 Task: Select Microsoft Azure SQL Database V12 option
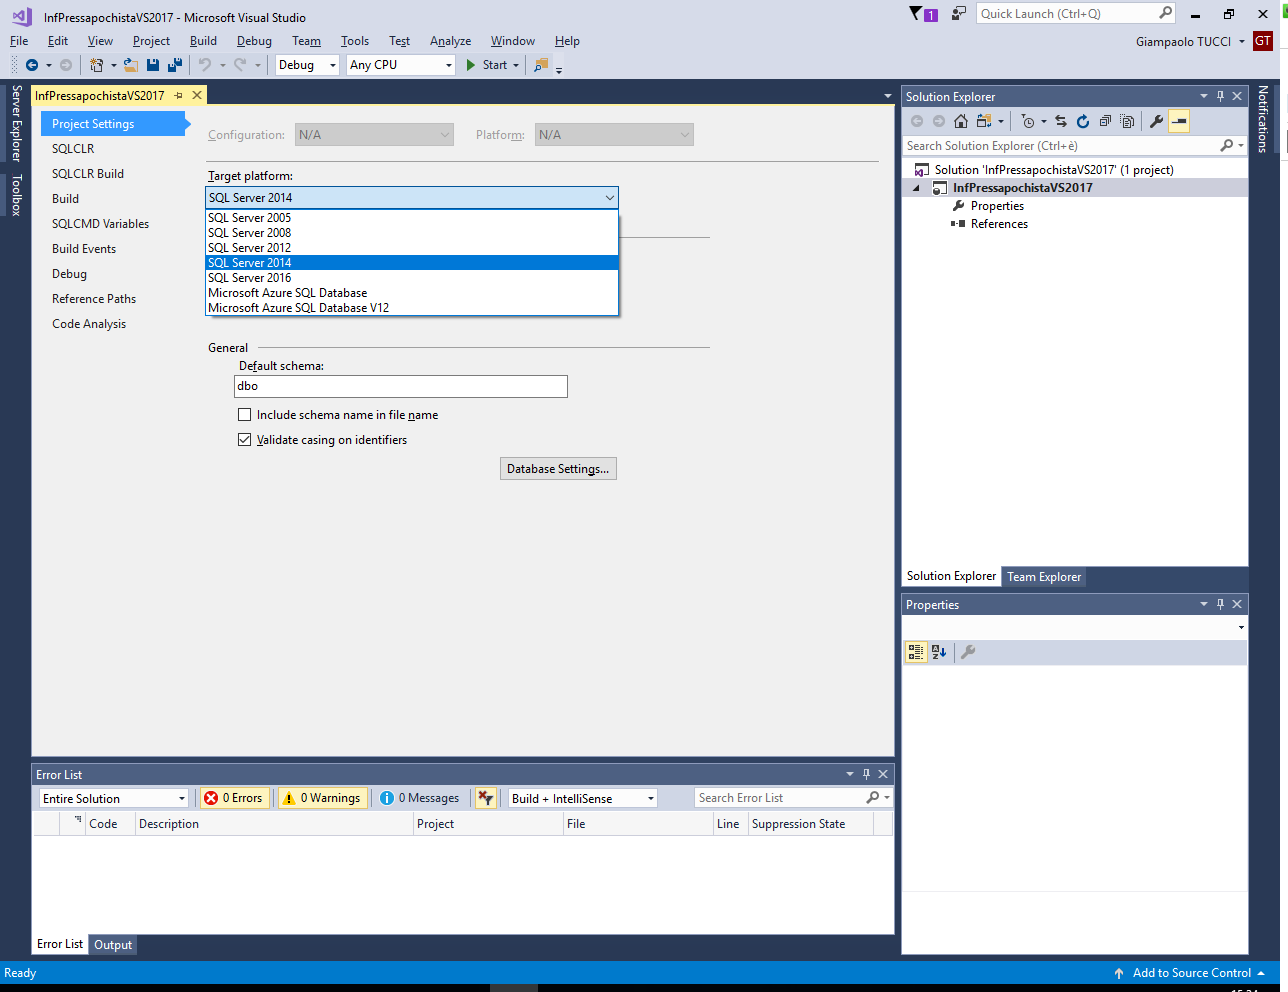click(412, 308)
